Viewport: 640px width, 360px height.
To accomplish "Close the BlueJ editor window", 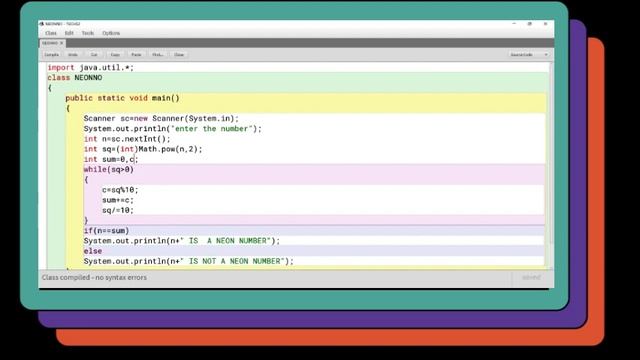I will point(545,24).
